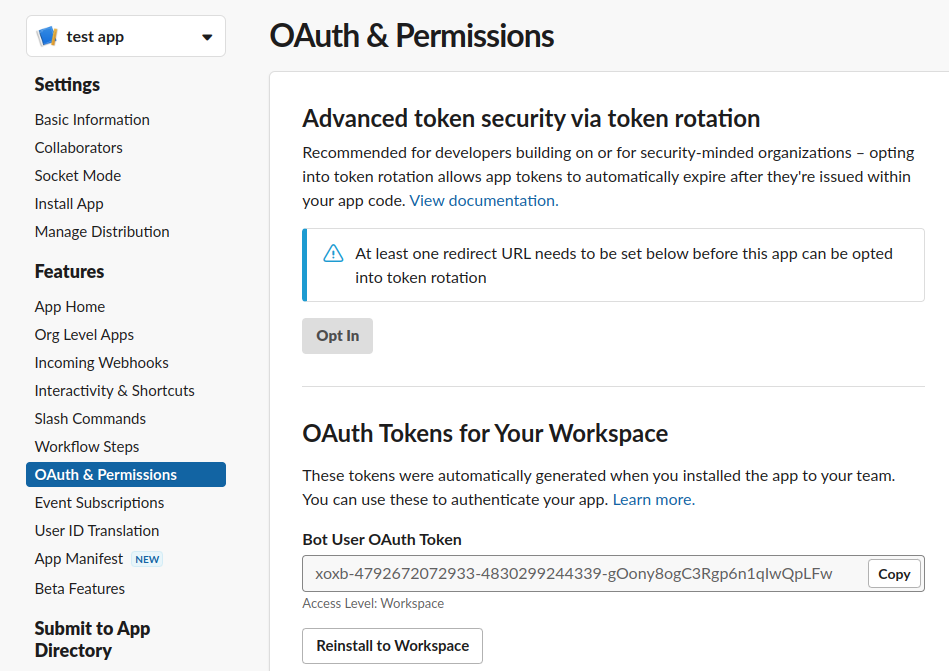949x671 pixels.
Task: Expand the test app selector dropdown arrow
Action: tap(207, 38)
